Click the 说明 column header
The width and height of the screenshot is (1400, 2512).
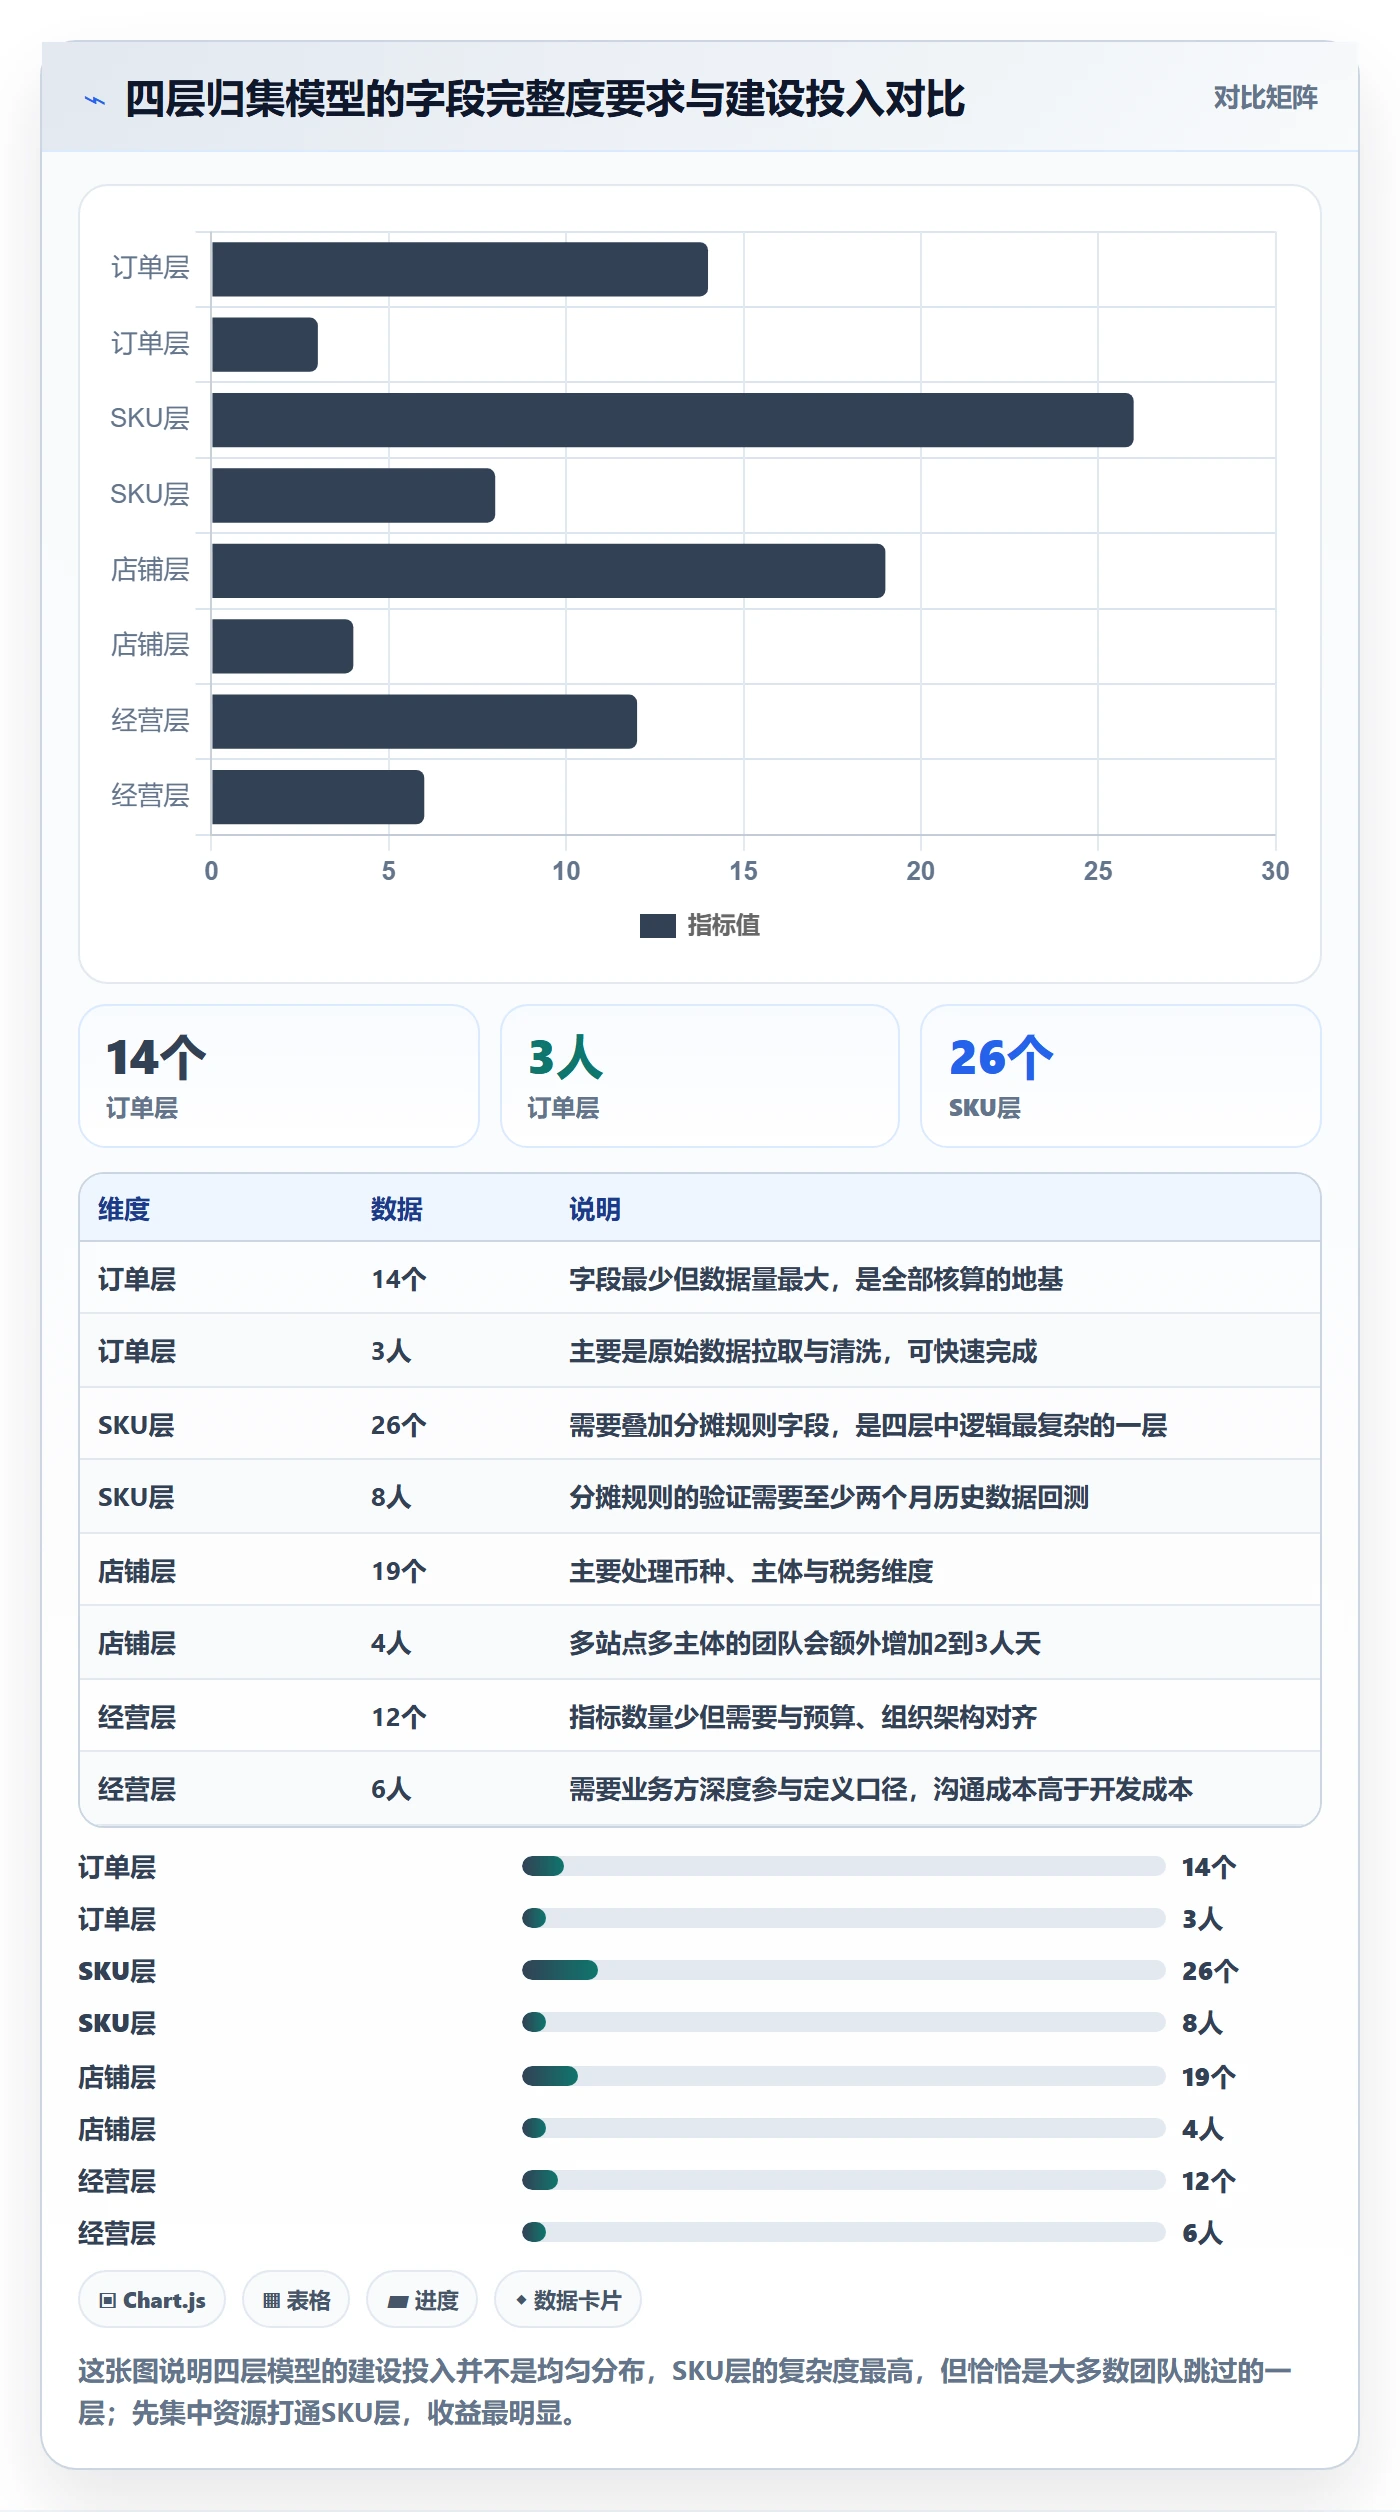tap(595, 1209)
